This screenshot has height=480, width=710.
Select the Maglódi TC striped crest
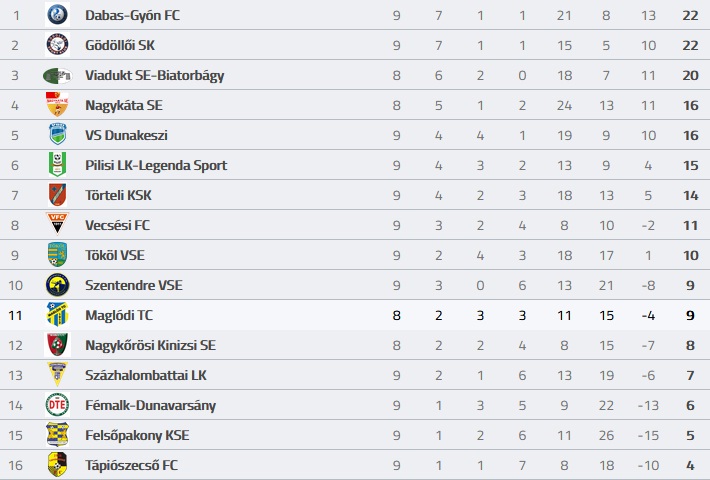[58, 315]
